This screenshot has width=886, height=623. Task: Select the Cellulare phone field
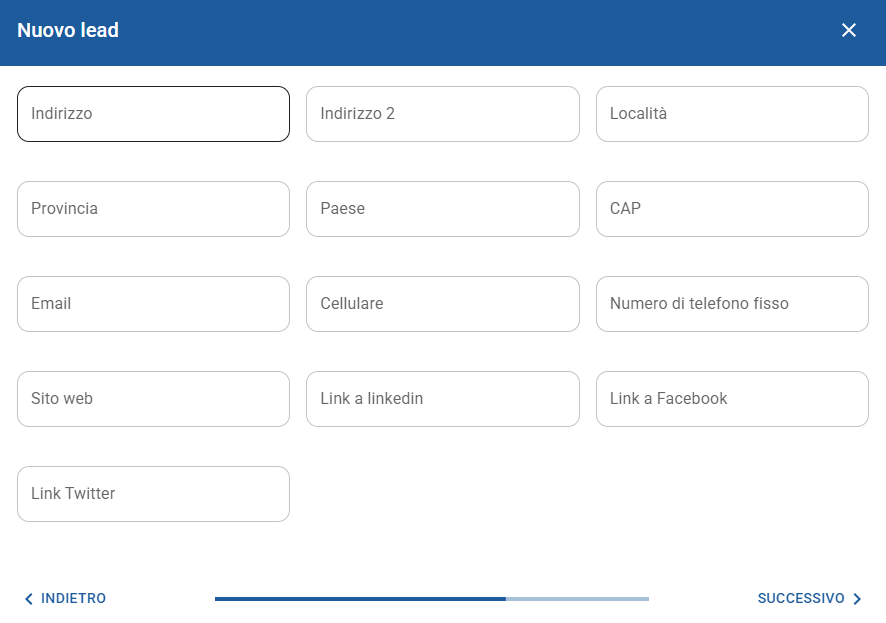click(442, 304)
